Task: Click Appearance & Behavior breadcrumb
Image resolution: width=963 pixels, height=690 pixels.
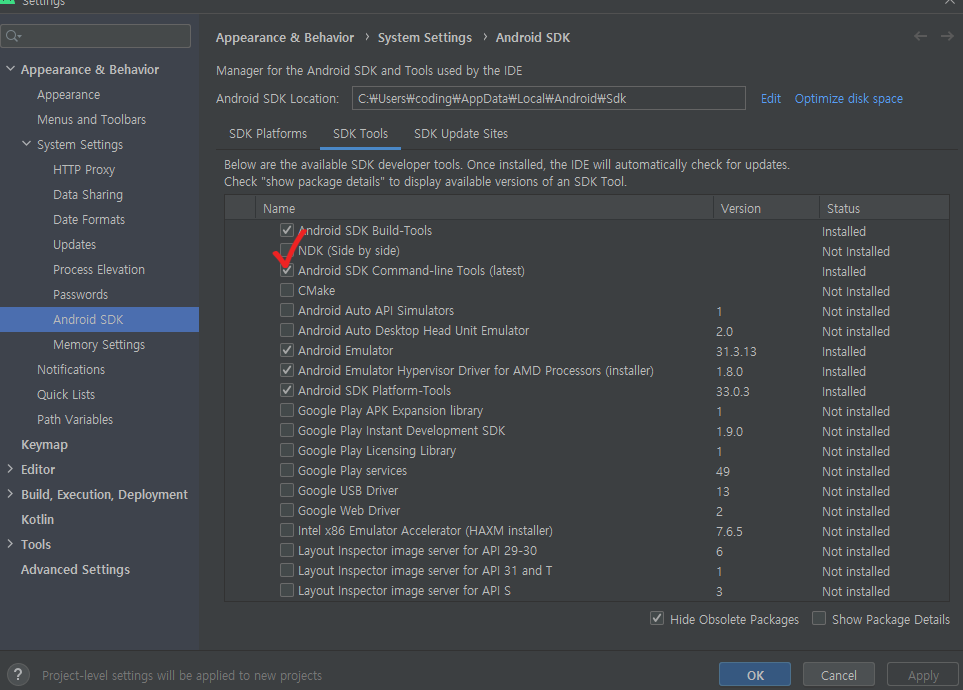Action: (x=285, y=37)
